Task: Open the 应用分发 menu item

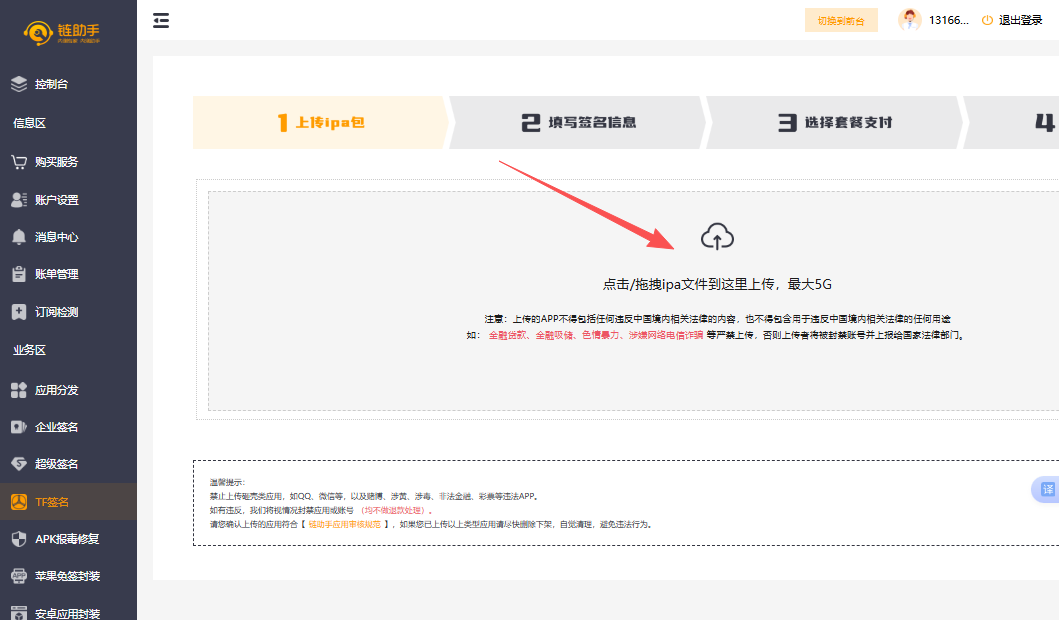Action: tap(56, 390)
